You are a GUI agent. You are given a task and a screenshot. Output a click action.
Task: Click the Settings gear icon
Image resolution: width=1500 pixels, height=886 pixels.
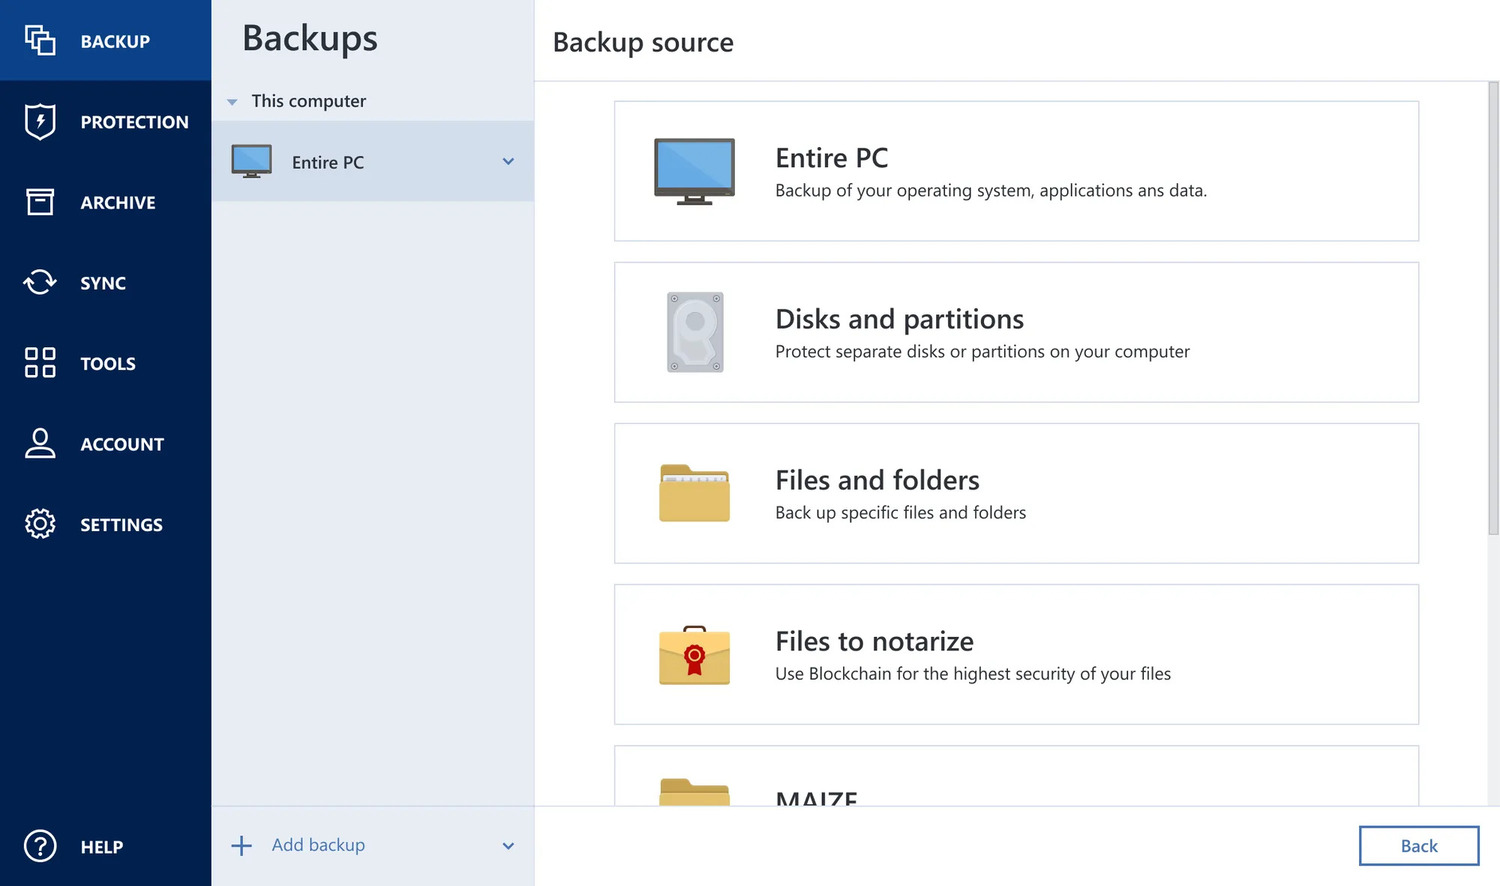[x=40, y=524]
